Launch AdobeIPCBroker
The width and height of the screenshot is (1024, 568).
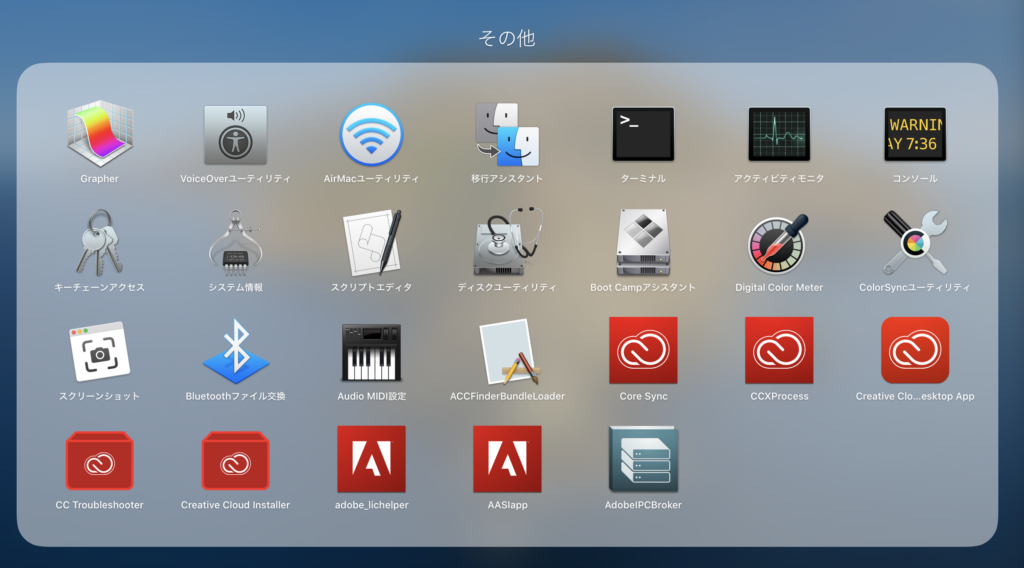click(643, 459)
